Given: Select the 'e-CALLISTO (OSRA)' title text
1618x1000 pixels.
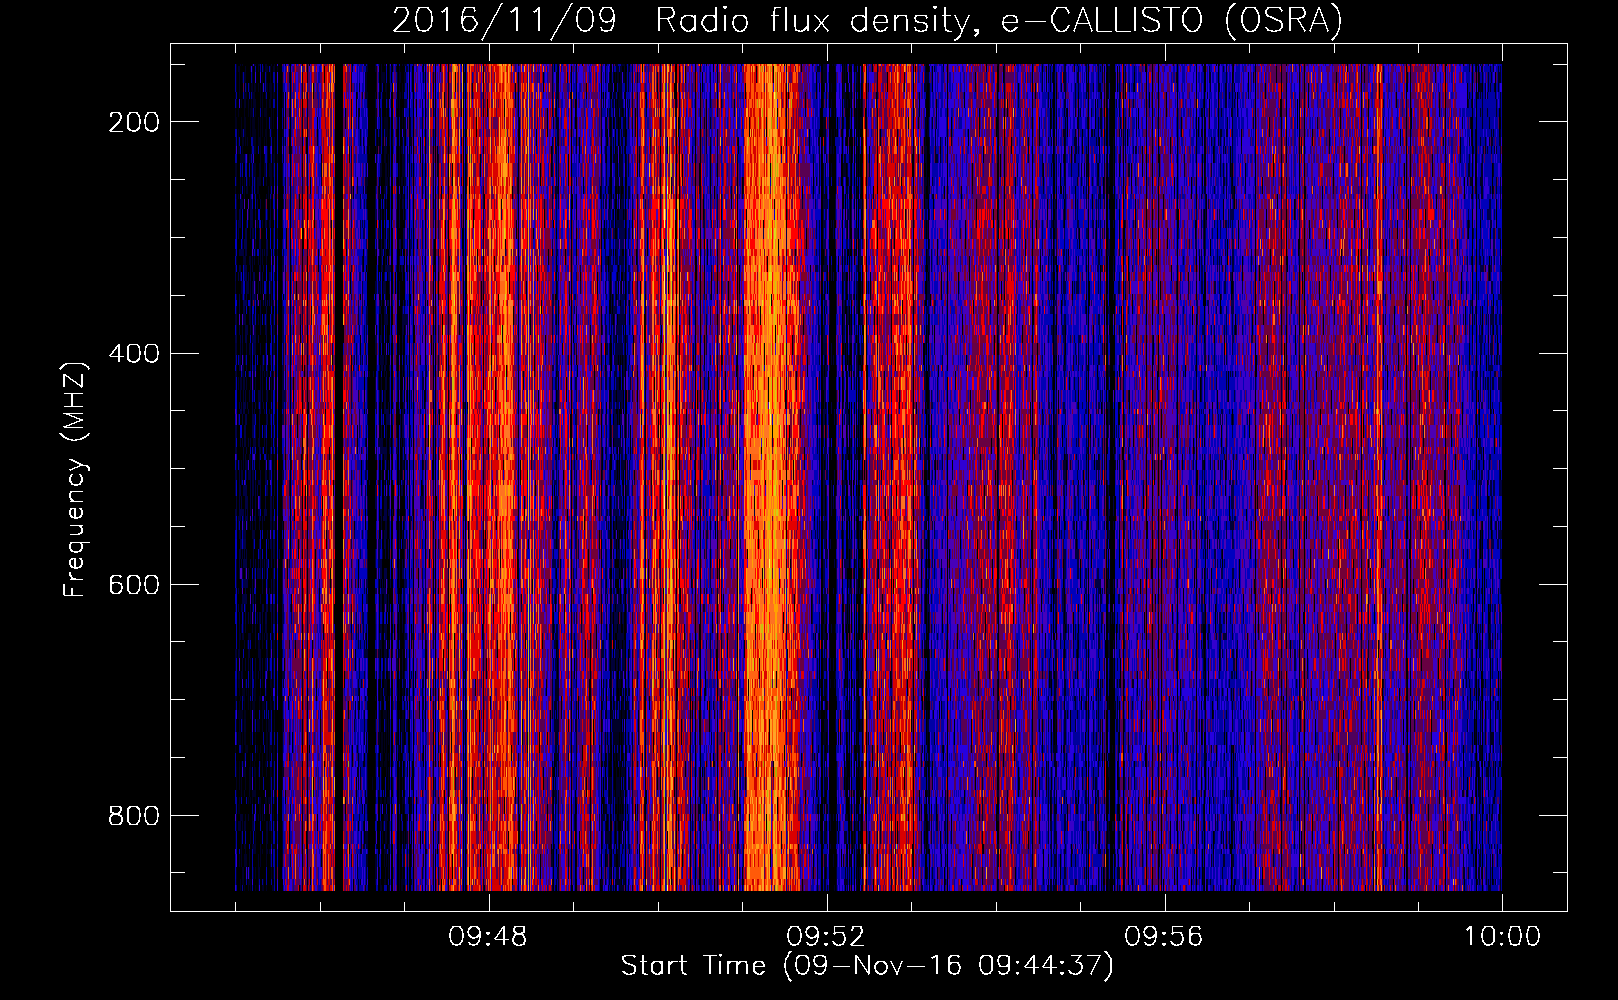Looking at the screenshot, I should click(x=1172, y=21).
